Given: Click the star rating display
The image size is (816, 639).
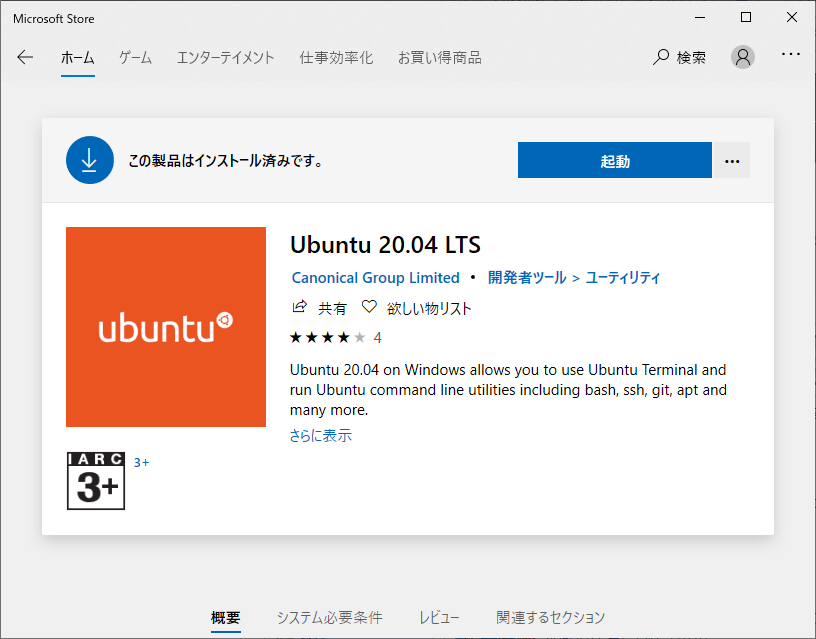Looking at the screenshot, I should [x=328, y=338].
